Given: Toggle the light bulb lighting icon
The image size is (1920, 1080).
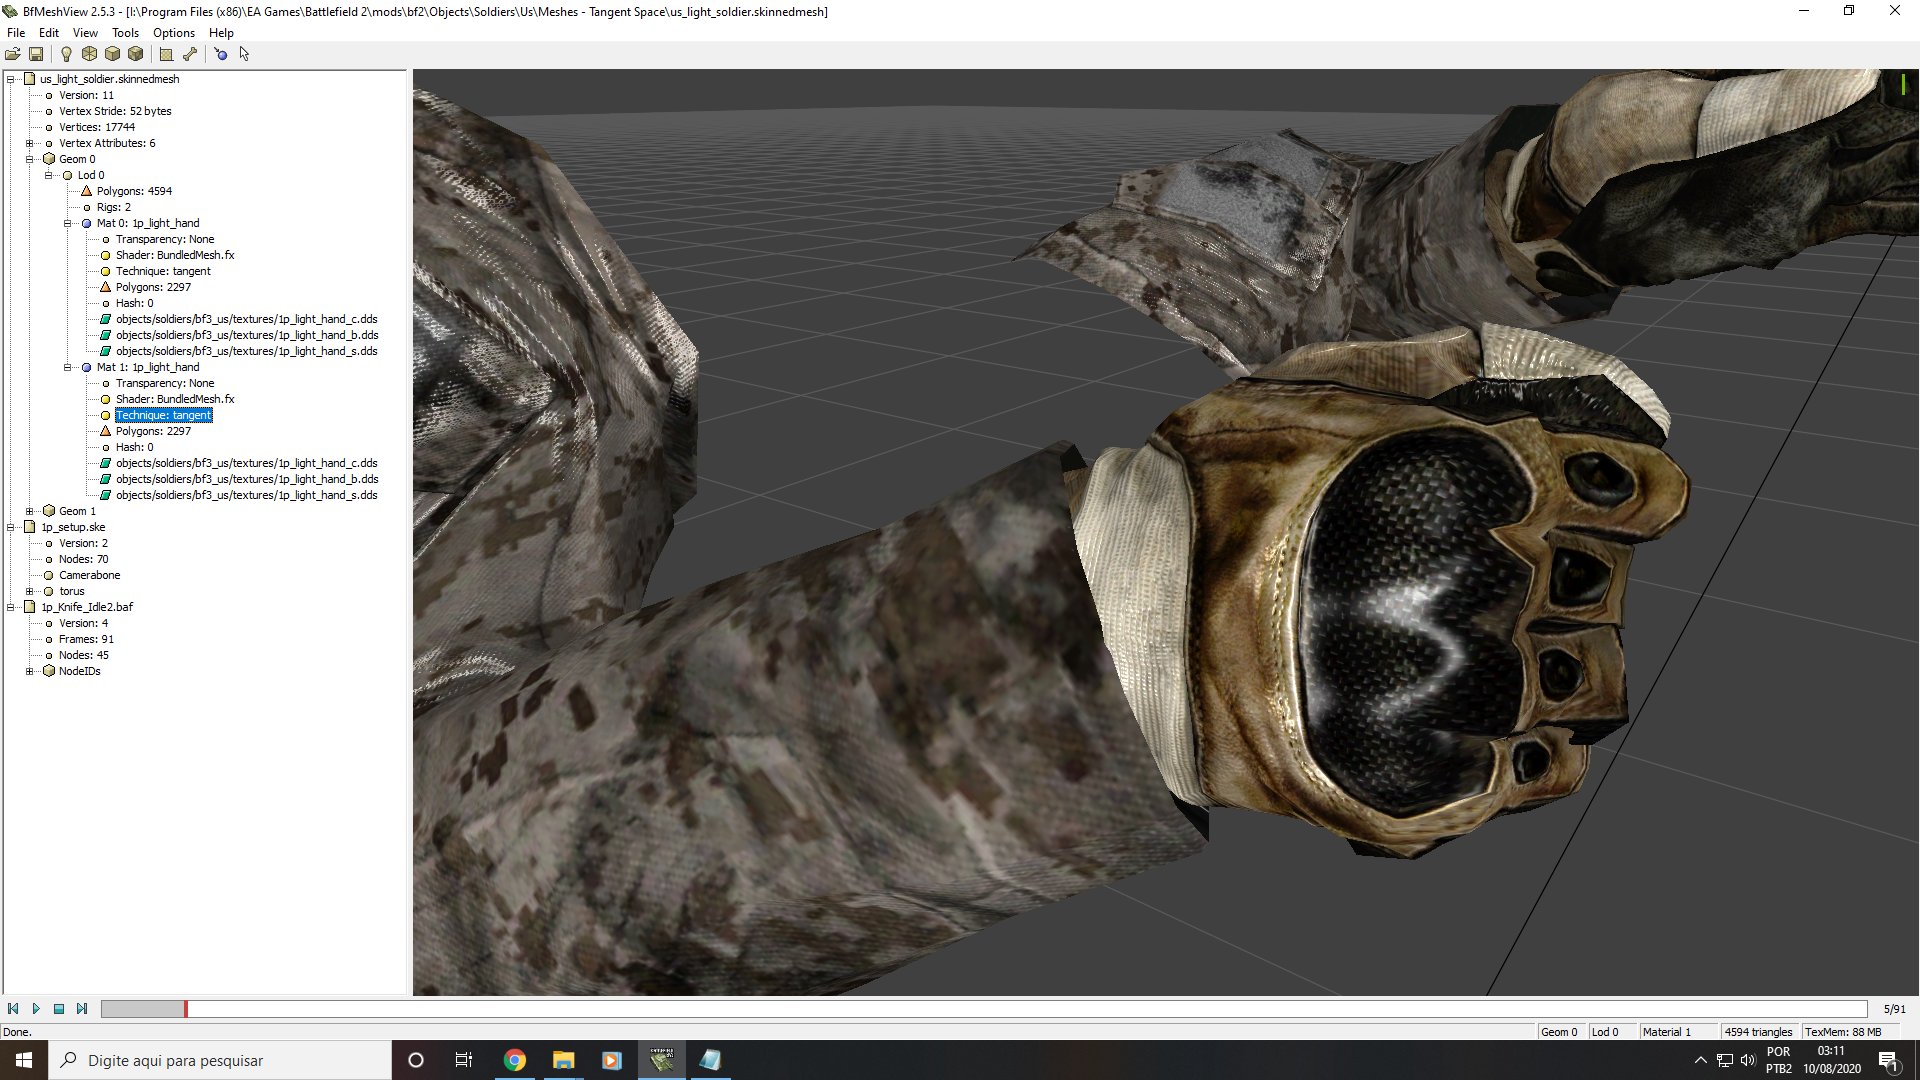Looking at the screenshot, I should coord(66,54).
